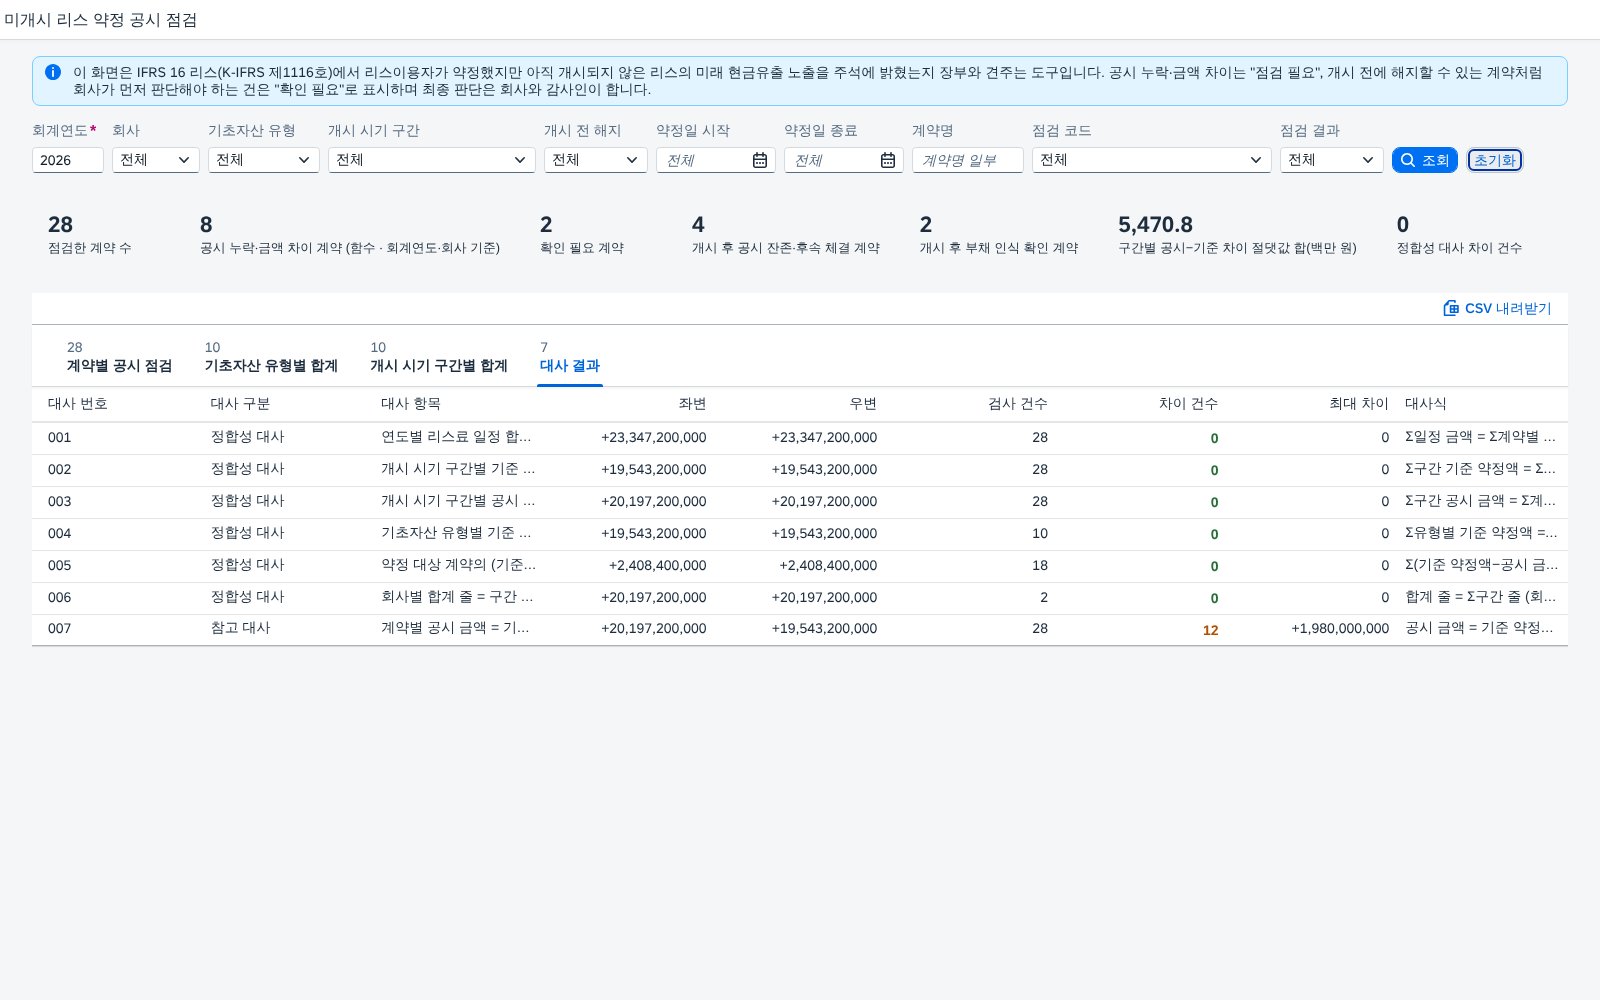This screenshot has height=1000, width=1600.
Task: Select the 대사 결과 tab
Action: coord(570,357)
